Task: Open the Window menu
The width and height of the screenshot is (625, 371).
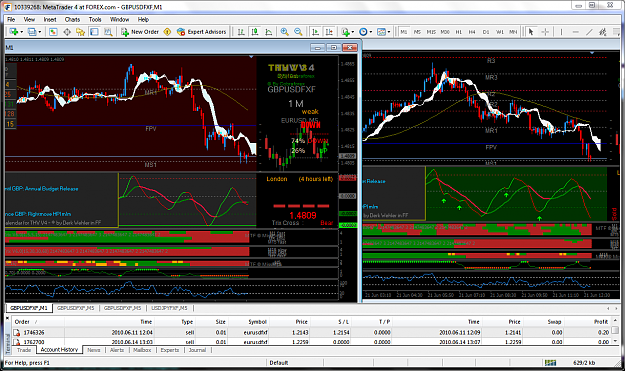Action: pos(119,19)
